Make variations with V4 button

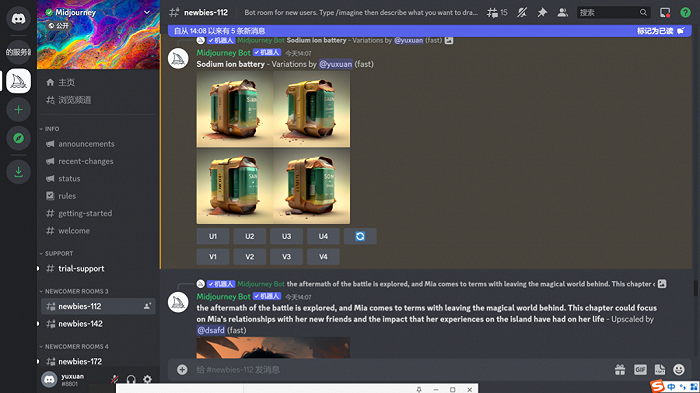coord(323,257)
